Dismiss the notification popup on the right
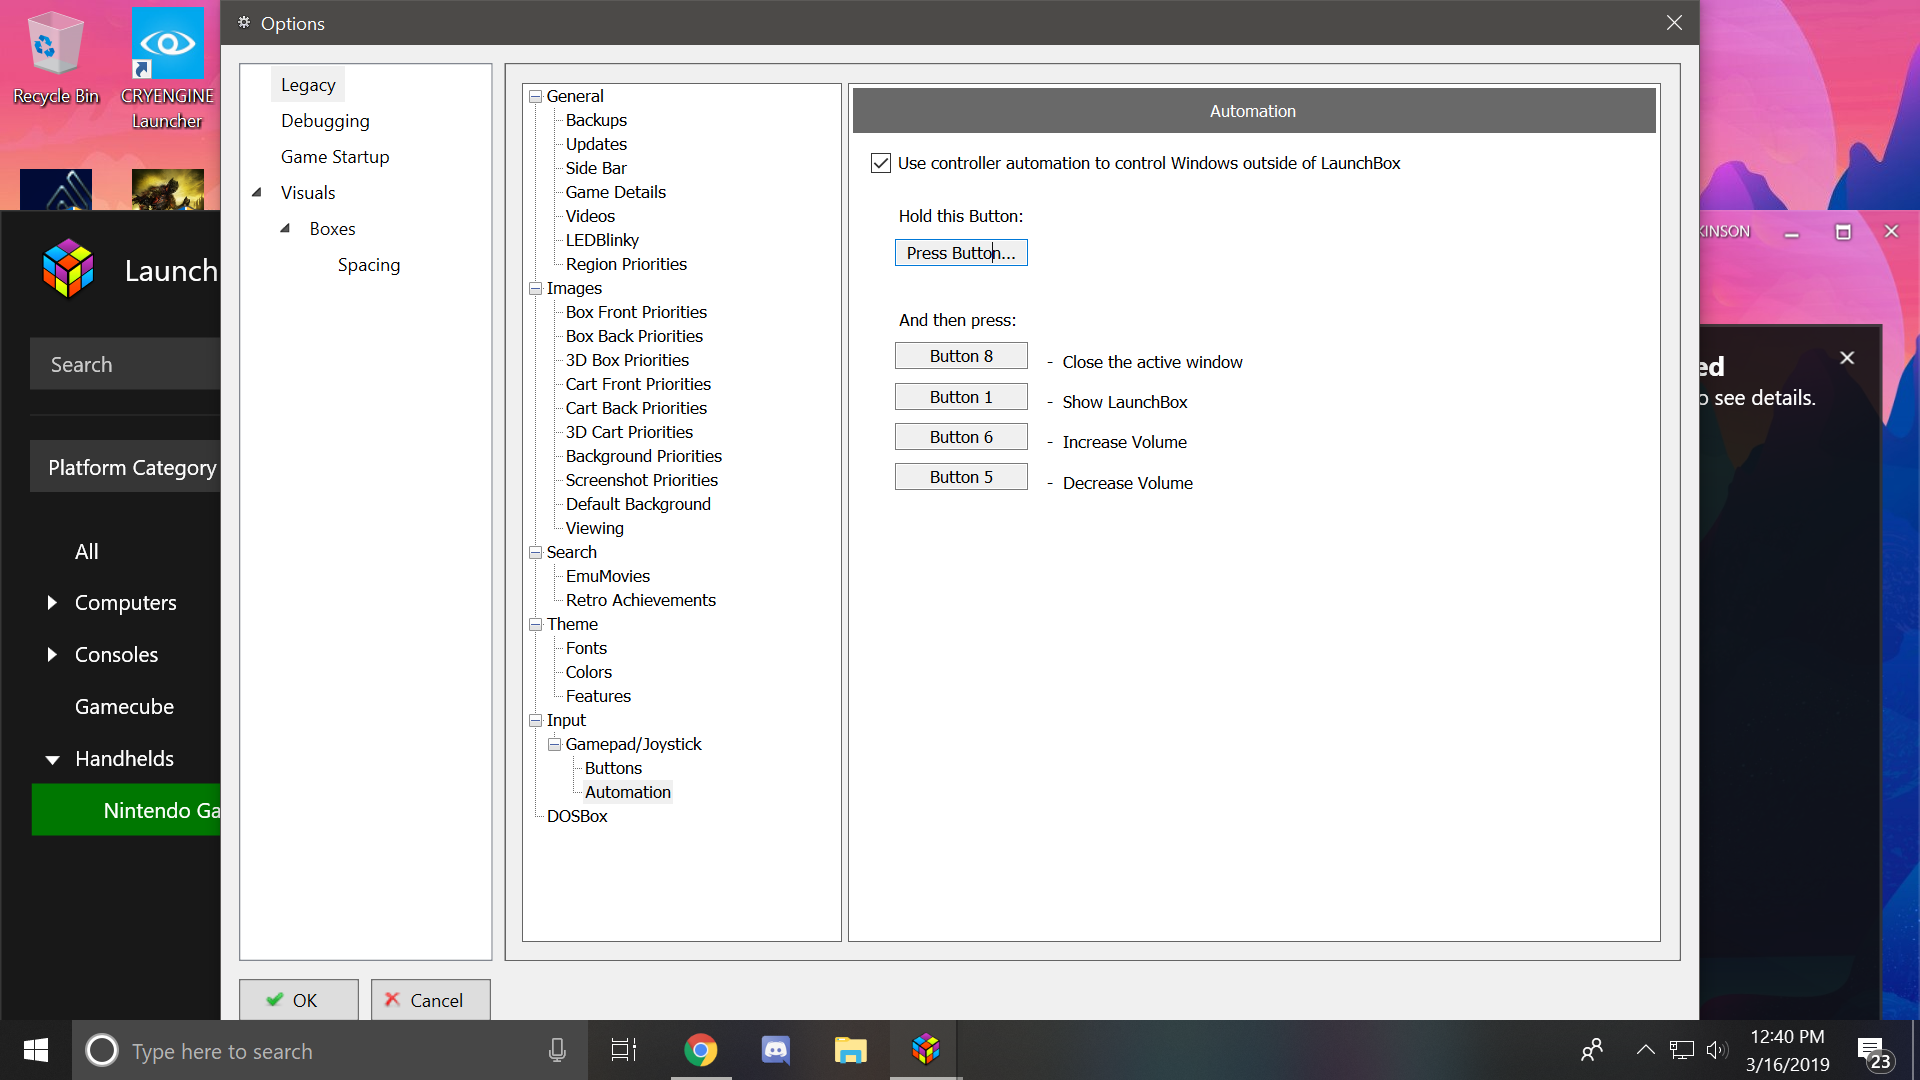The height and width of the screenshot is (1080, 1920). (1847, 358)
